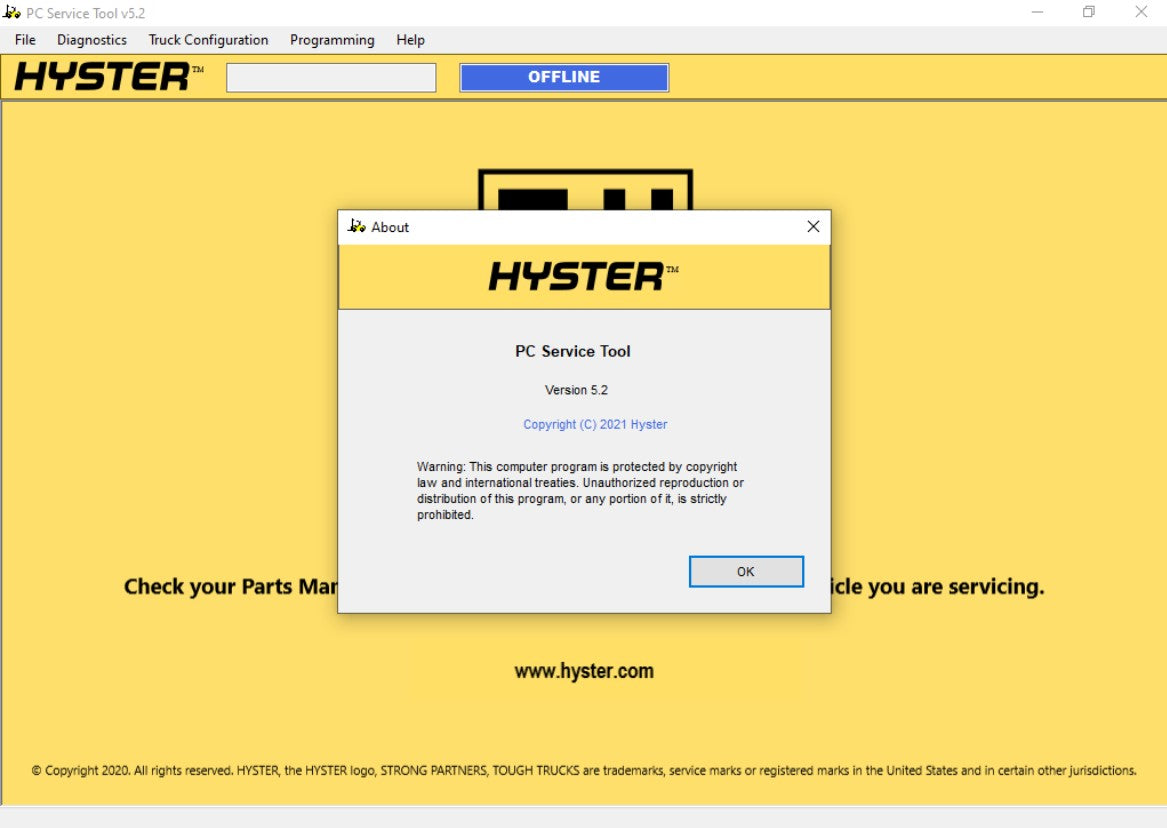Click the forklift icon in the About dialog title bar

click(356, 227)
